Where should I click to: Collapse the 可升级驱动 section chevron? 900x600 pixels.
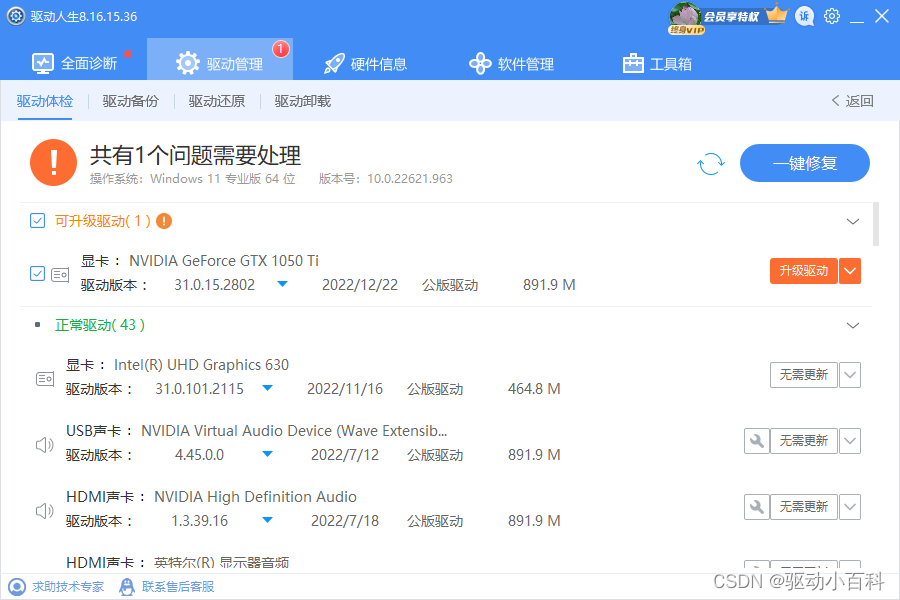tap(853, 222)
